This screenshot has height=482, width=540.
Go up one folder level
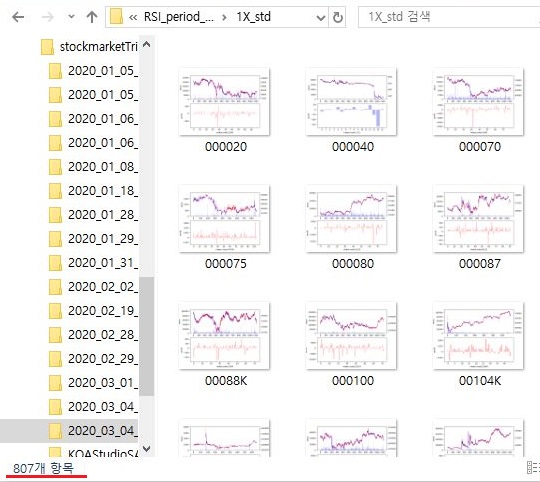coord(92,17)
